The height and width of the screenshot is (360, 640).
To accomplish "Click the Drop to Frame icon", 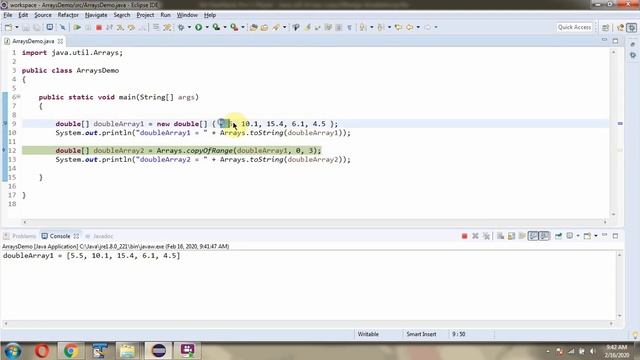I will click(x=156, y=27).
